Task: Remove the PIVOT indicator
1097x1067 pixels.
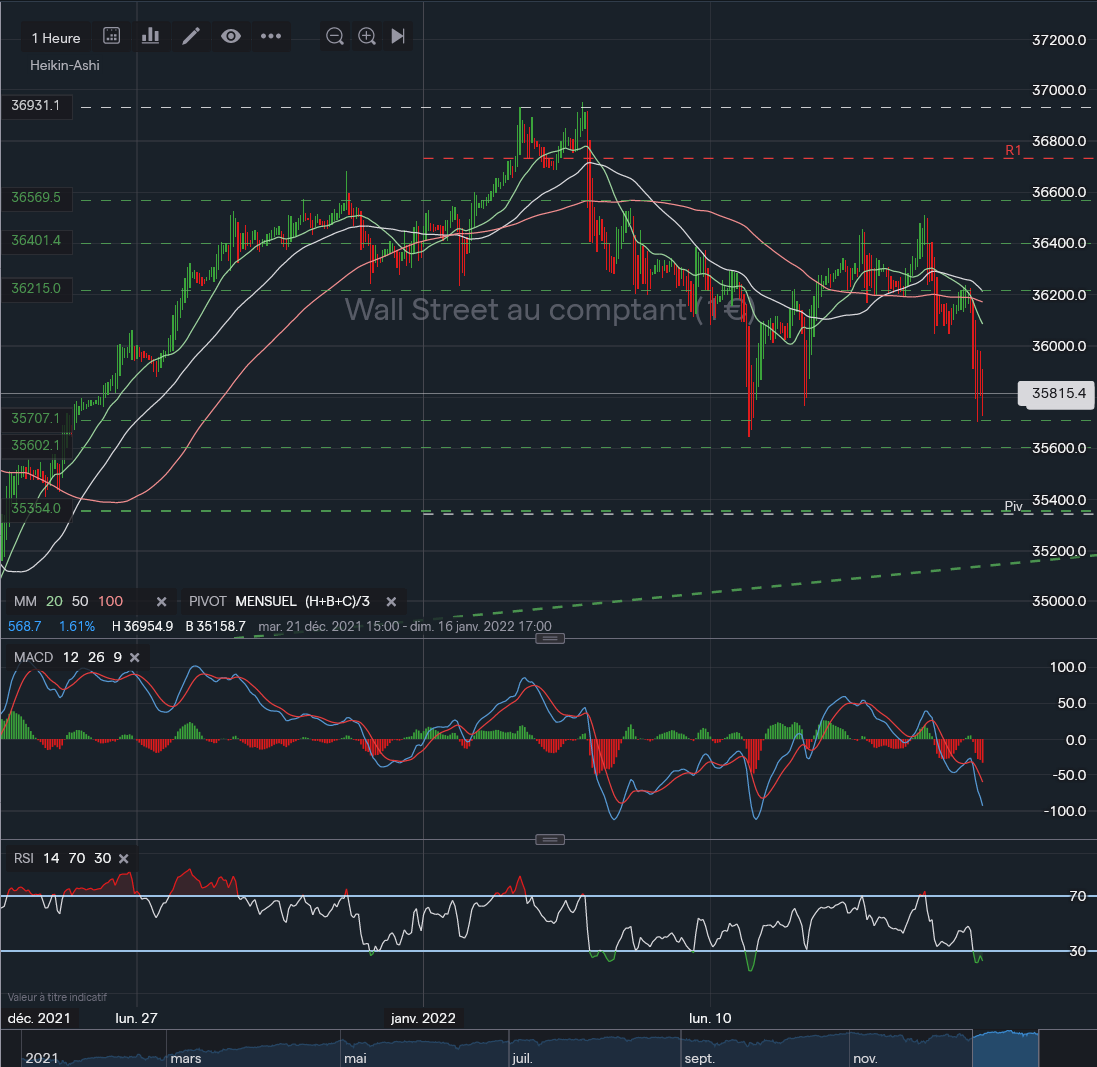Action: pos(391,602)
